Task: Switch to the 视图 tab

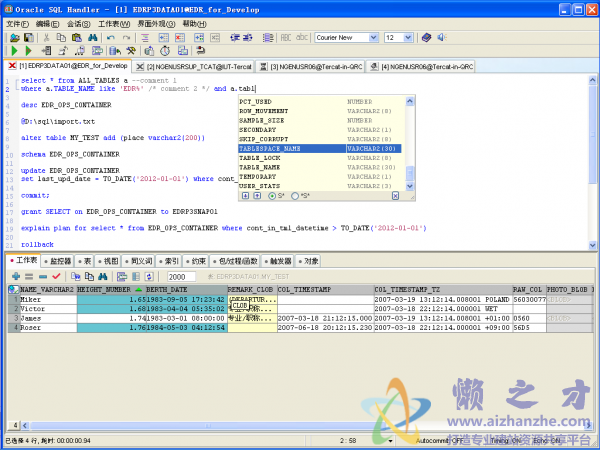Action: pyautogui.click(x=108, y=261)
